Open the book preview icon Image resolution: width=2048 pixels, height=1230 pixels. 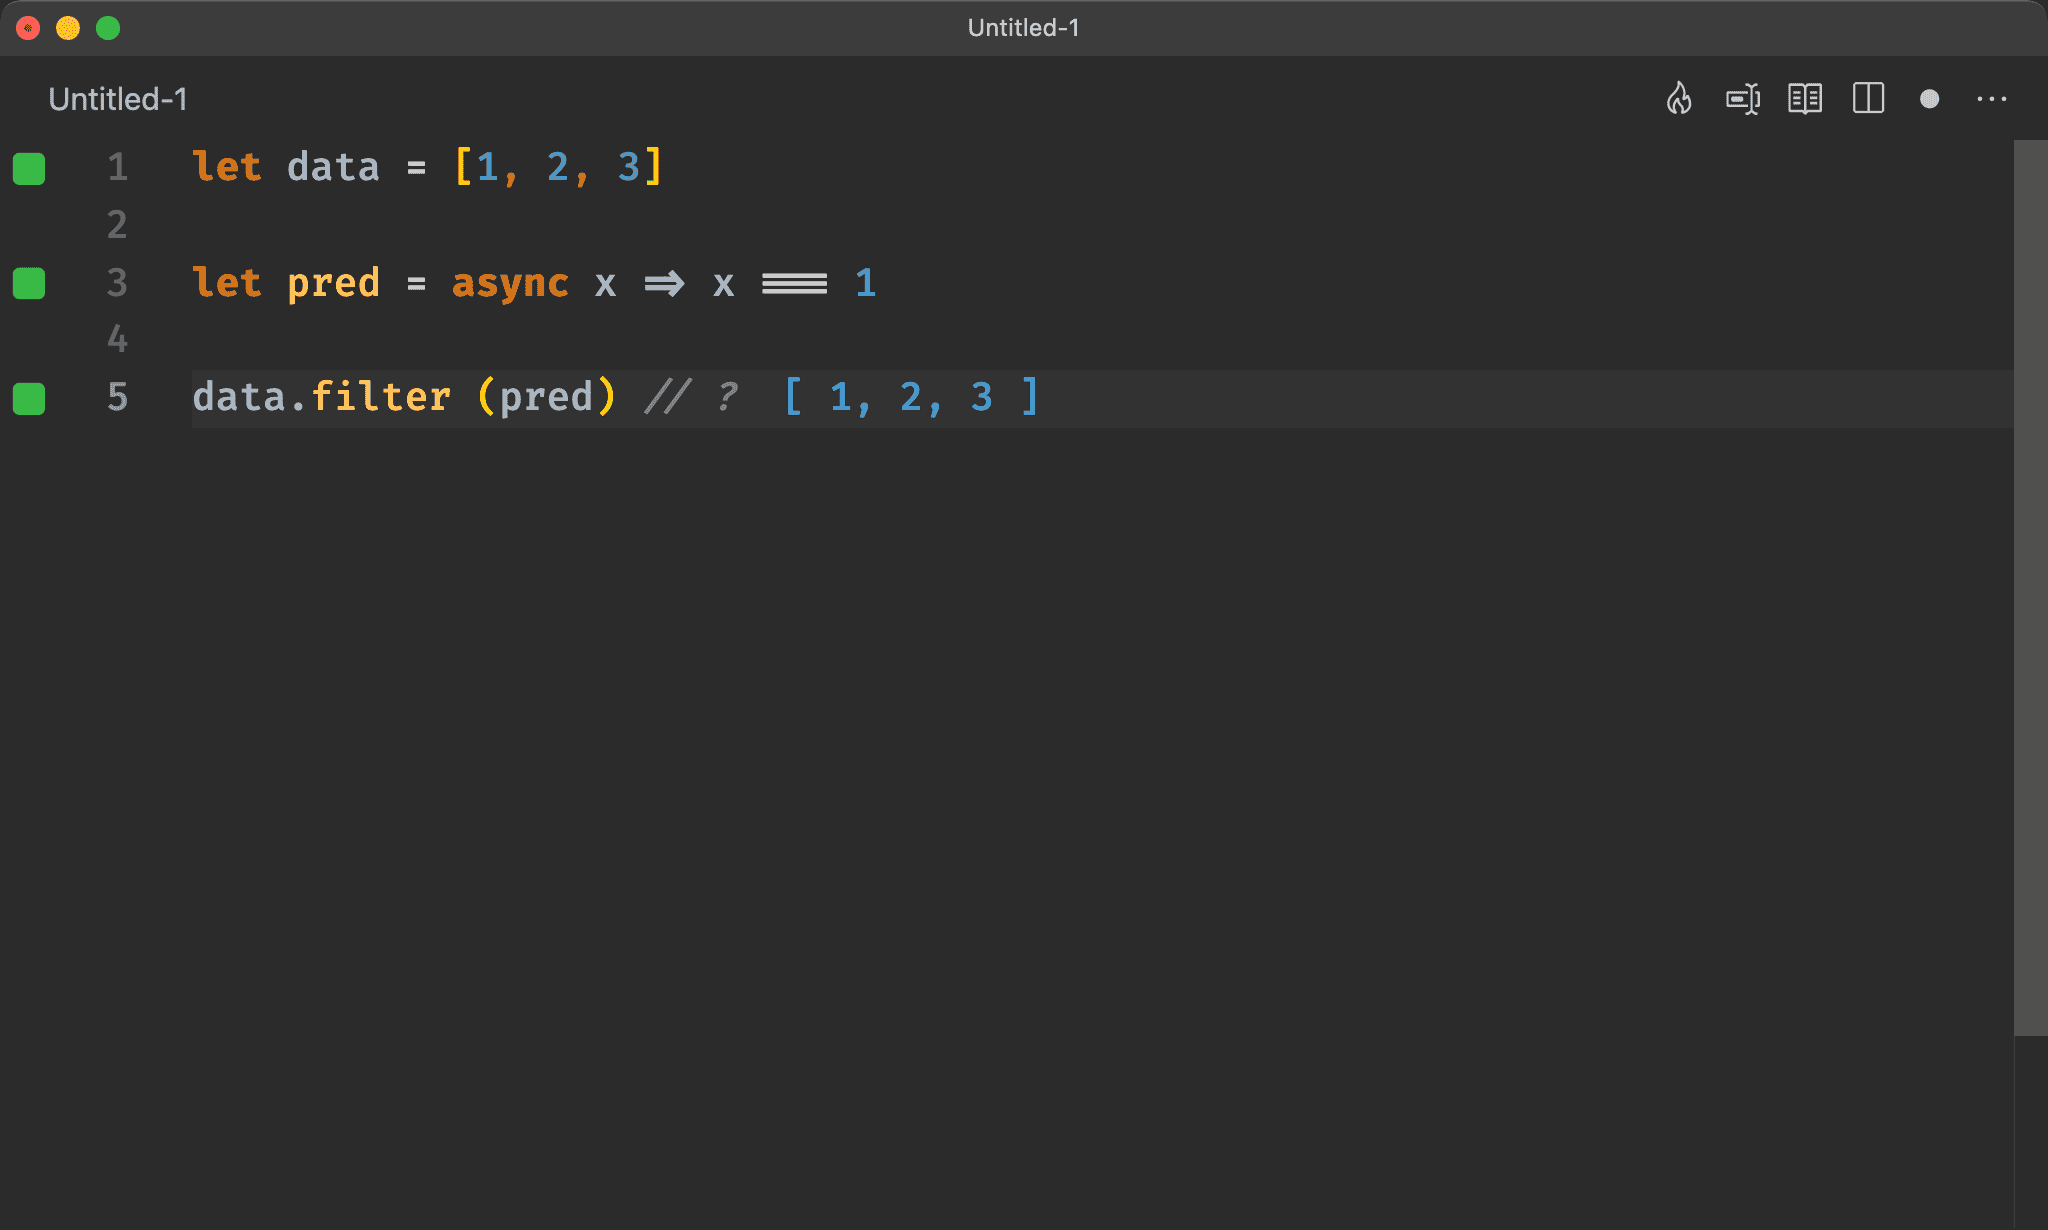tap(1805, 99)
